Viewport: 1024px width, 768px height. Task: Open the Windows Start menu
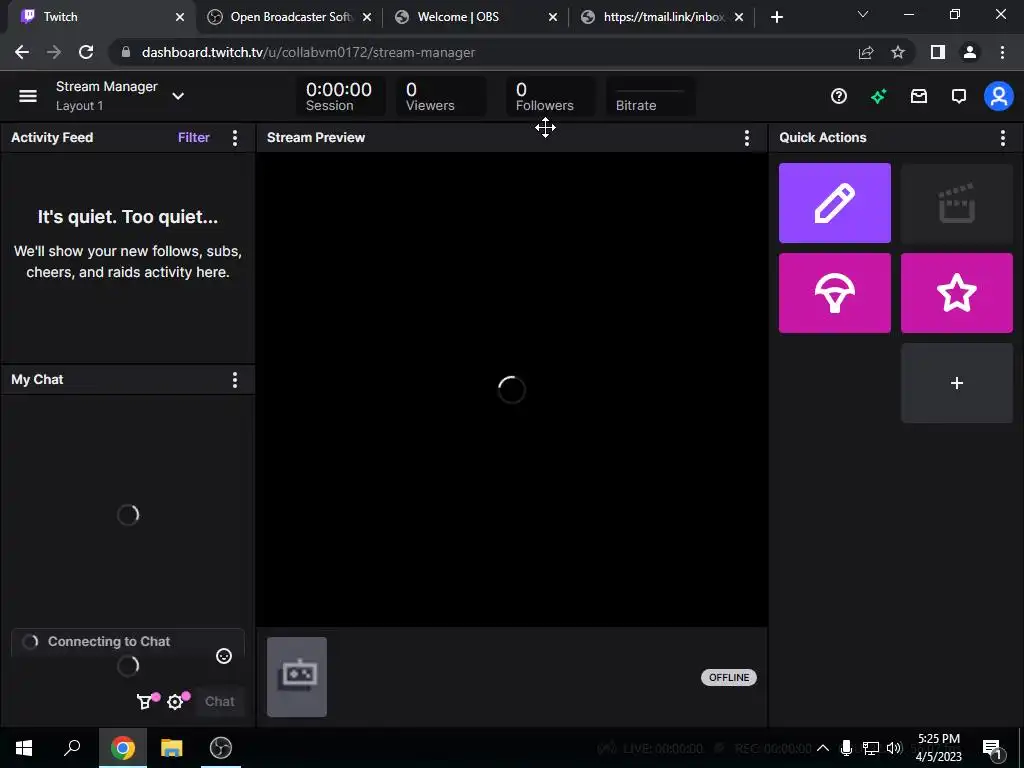[x=24, y=748]
